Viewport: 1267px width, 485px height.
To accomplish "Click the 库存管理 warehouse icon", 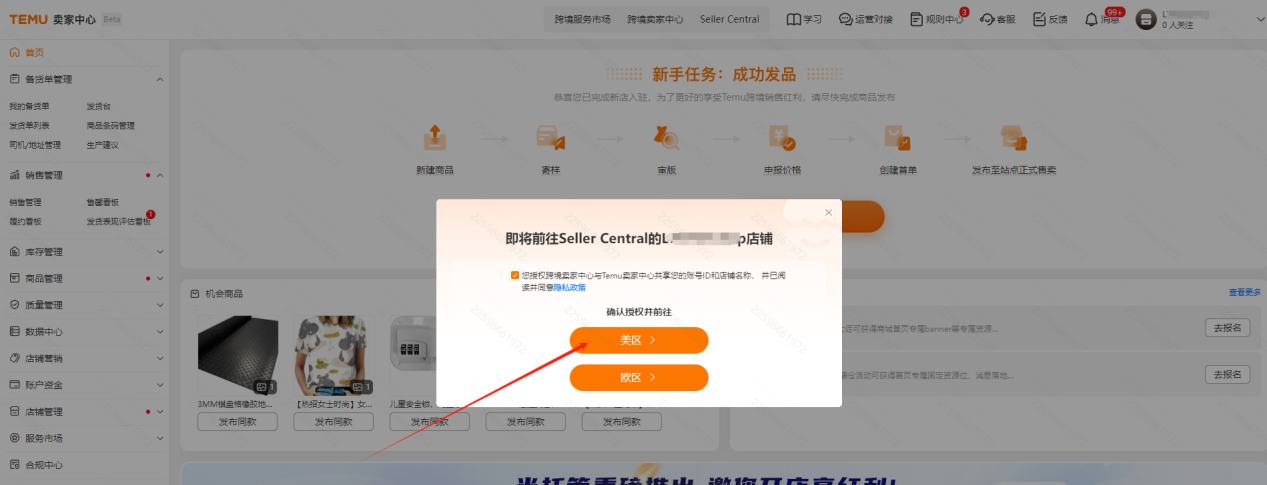I will pos(15,252).
